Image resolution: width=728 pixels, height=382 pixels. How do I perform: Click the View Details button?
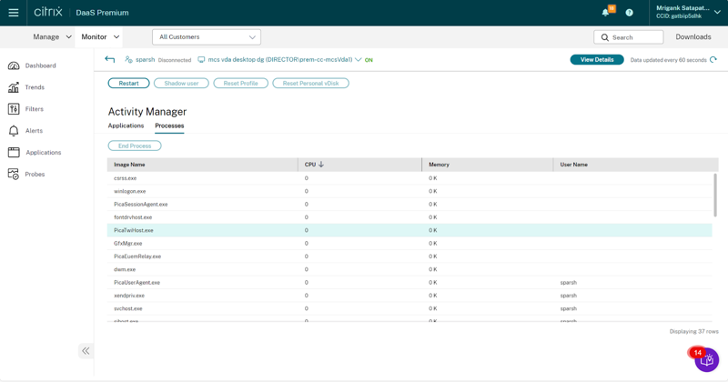point(597,59)
